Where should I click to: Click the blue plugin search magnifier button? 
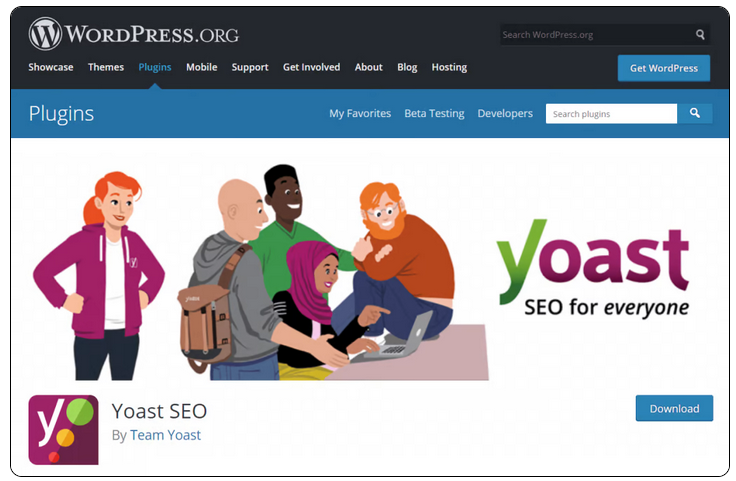695,114
